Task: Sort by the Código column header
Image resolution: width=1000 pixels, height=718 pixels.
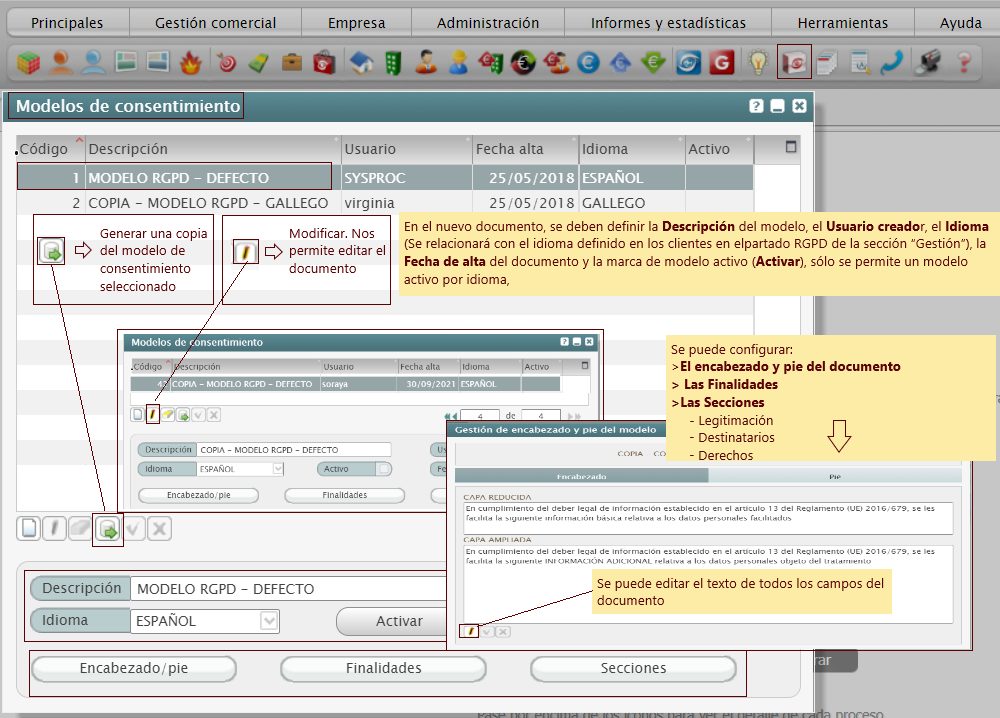Action: (x=50, y=149)
